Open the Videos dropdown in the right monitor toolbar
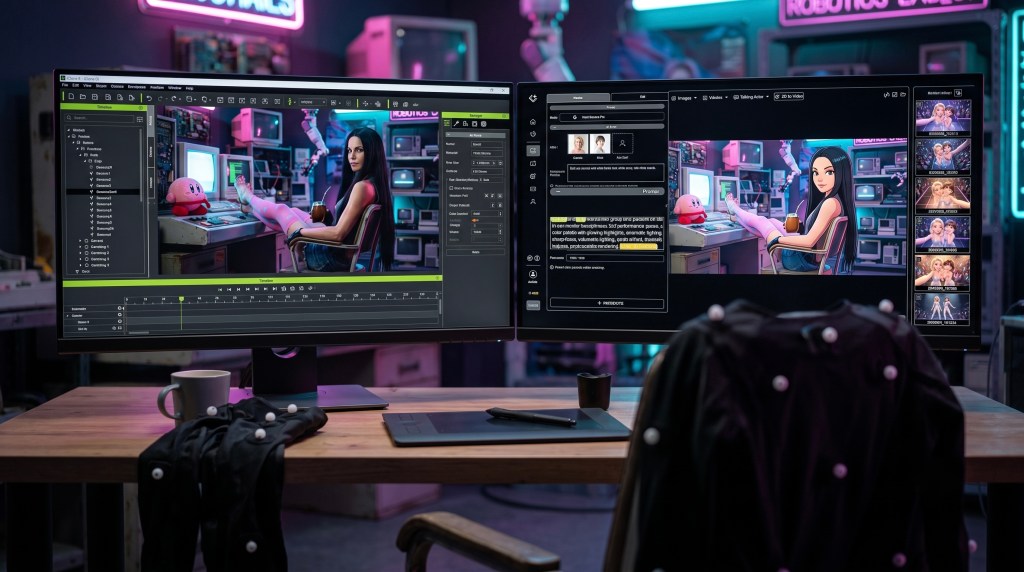This screenshot has height=572, width=1024. click(x=715, y=98)
